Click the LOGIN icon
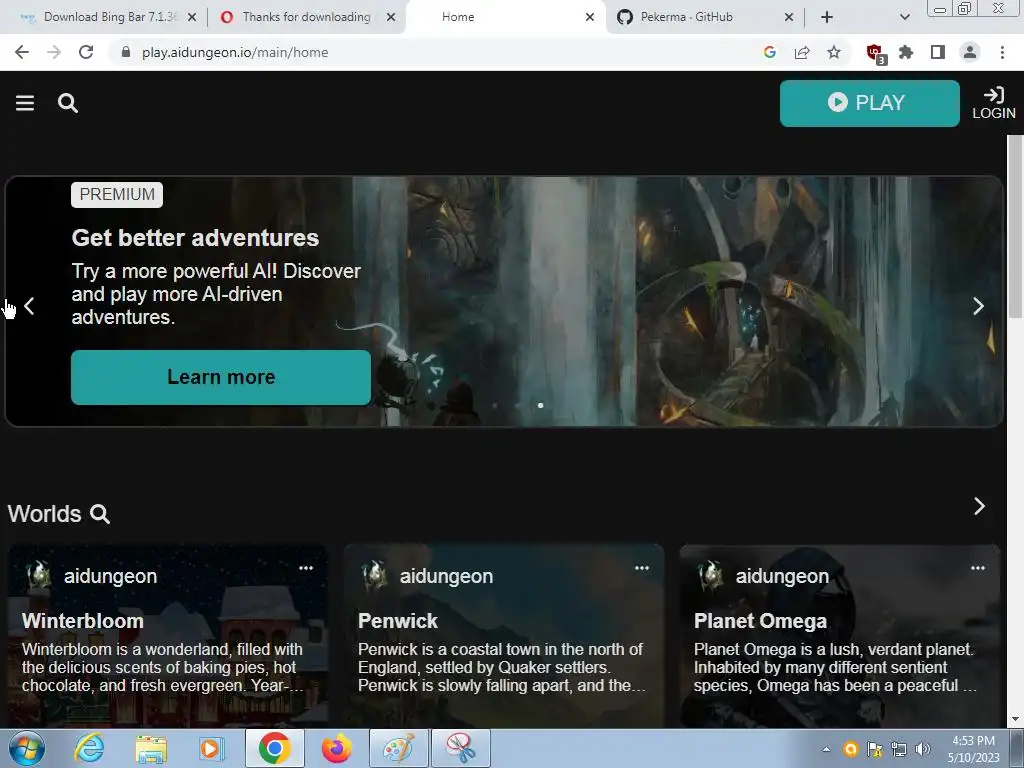 pos(993,103)
